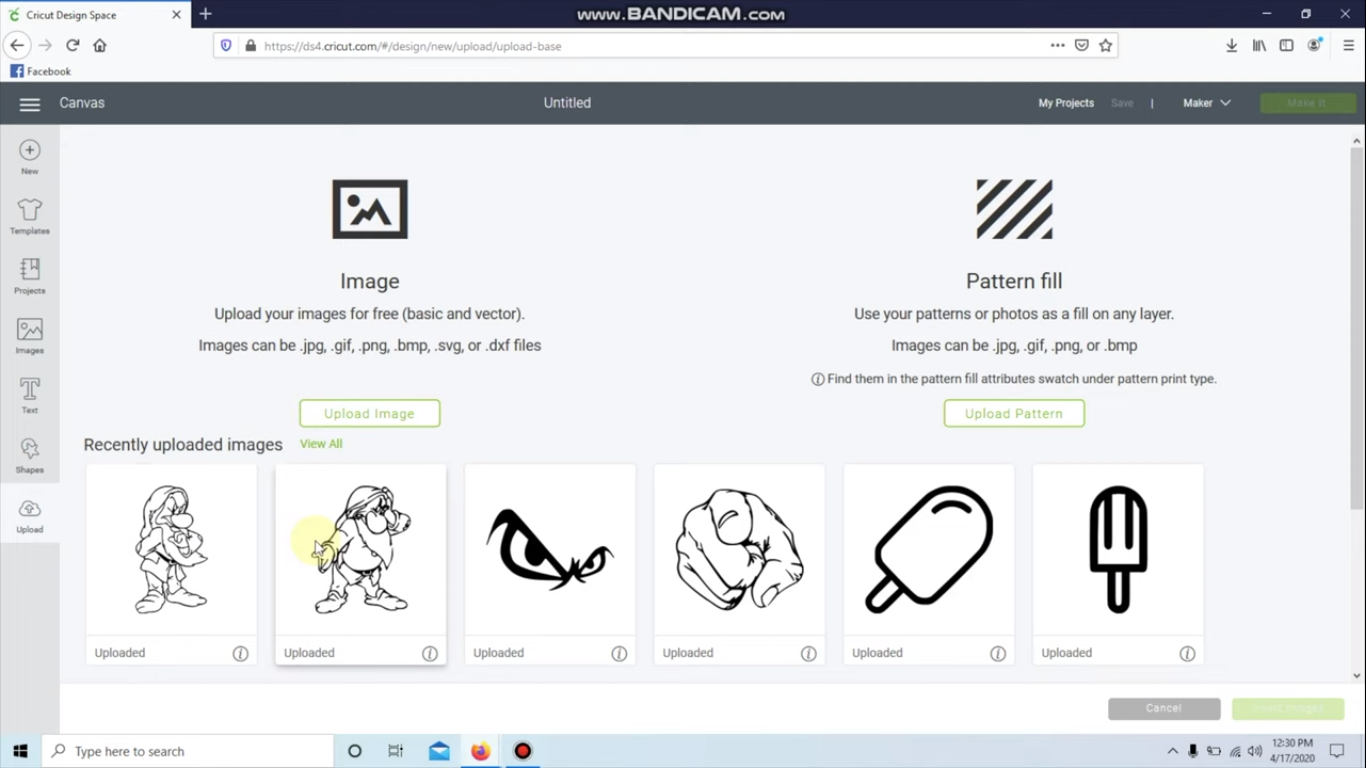Screen dimensions: 1366x768
Task: Bookmark this page with the star icon
Action: coord(1105,45)
